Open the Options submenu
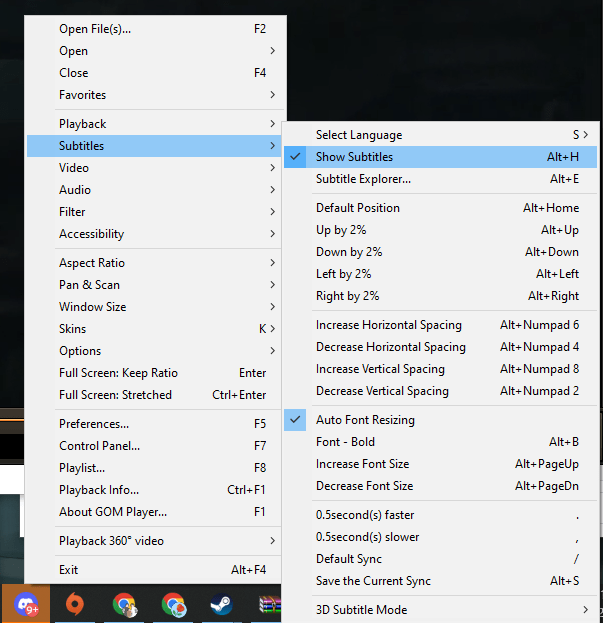The height and width of the screenshot is (623, 603). coord(154,351)
